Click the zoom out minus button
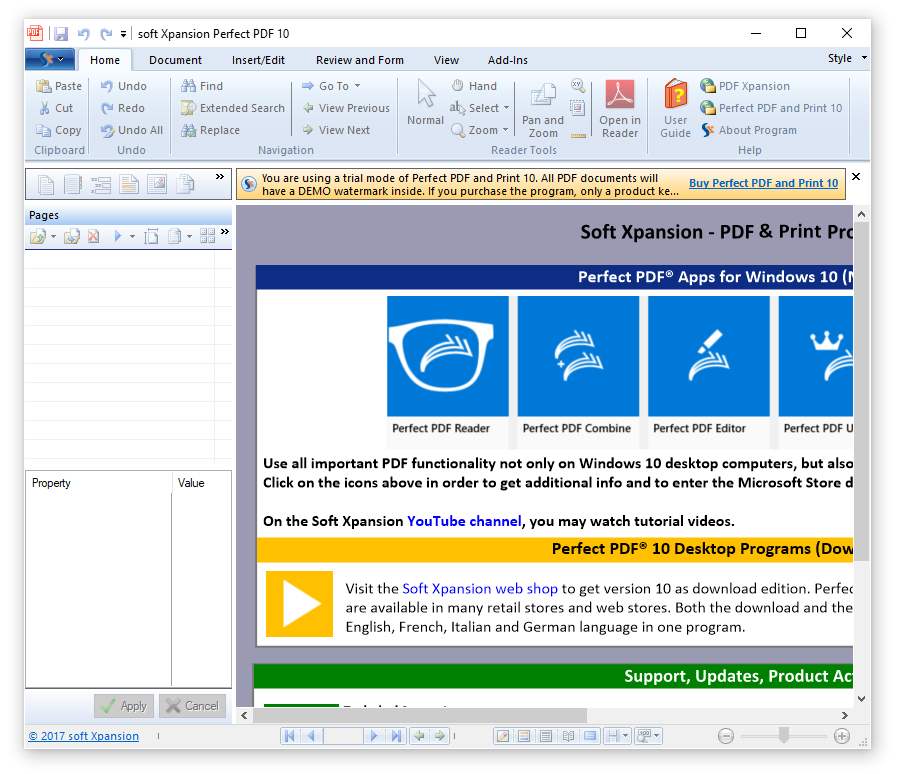 [726, 736]
